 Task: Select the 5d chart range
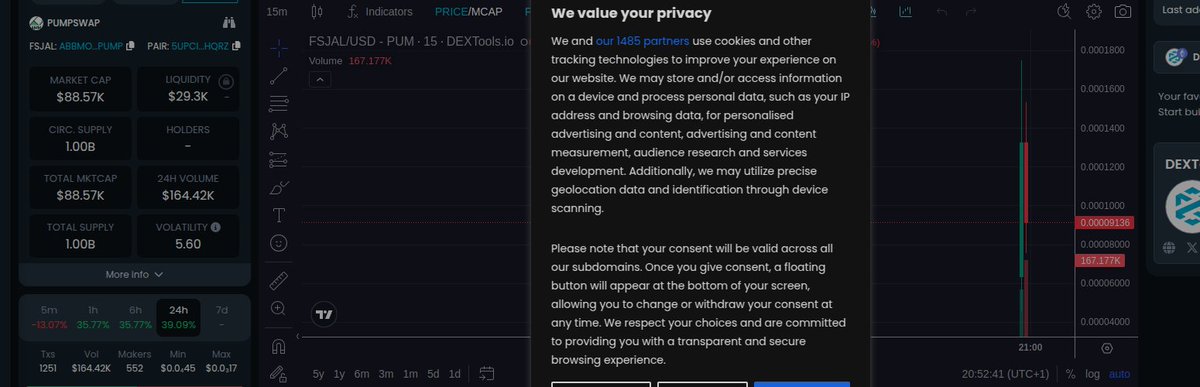[x=433, y=374]
